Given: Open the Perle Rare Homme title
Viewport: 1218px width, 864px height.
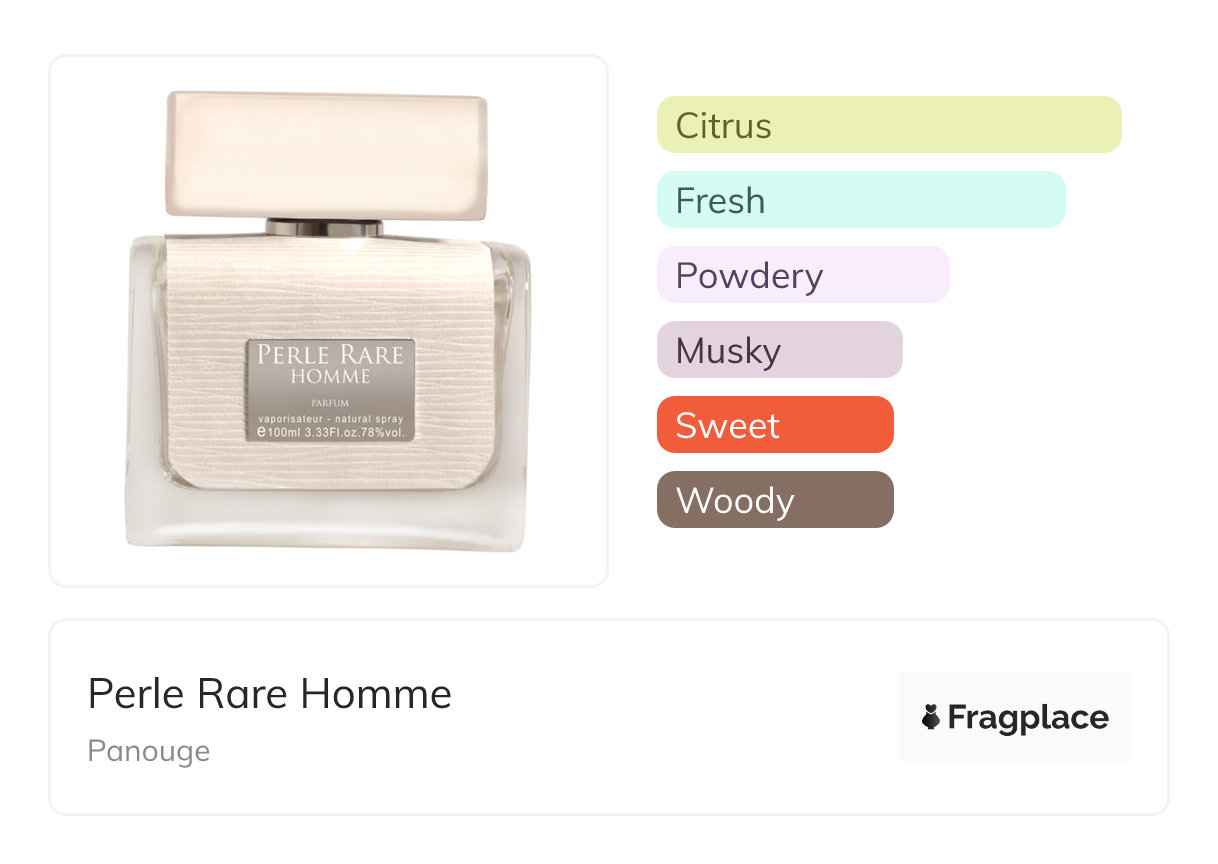Looking at the screenshot, I should (x=270, y=693).
